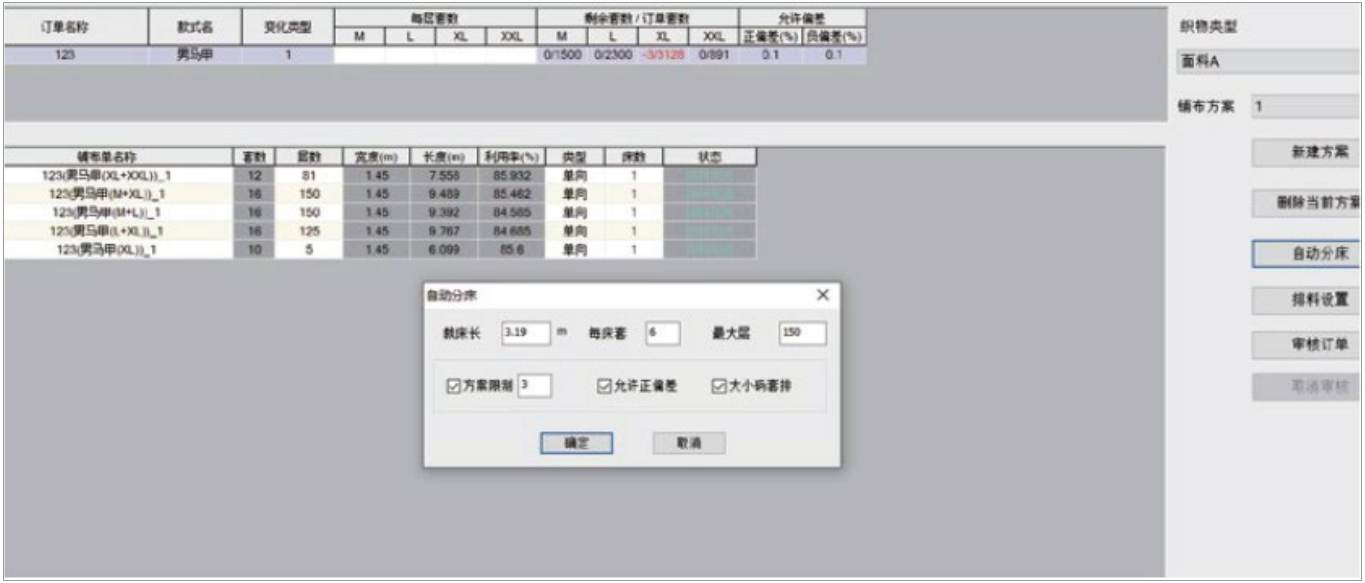1365x583 pixels.
Task: Click the 订单名称 column header
Action: click(76, 28)
